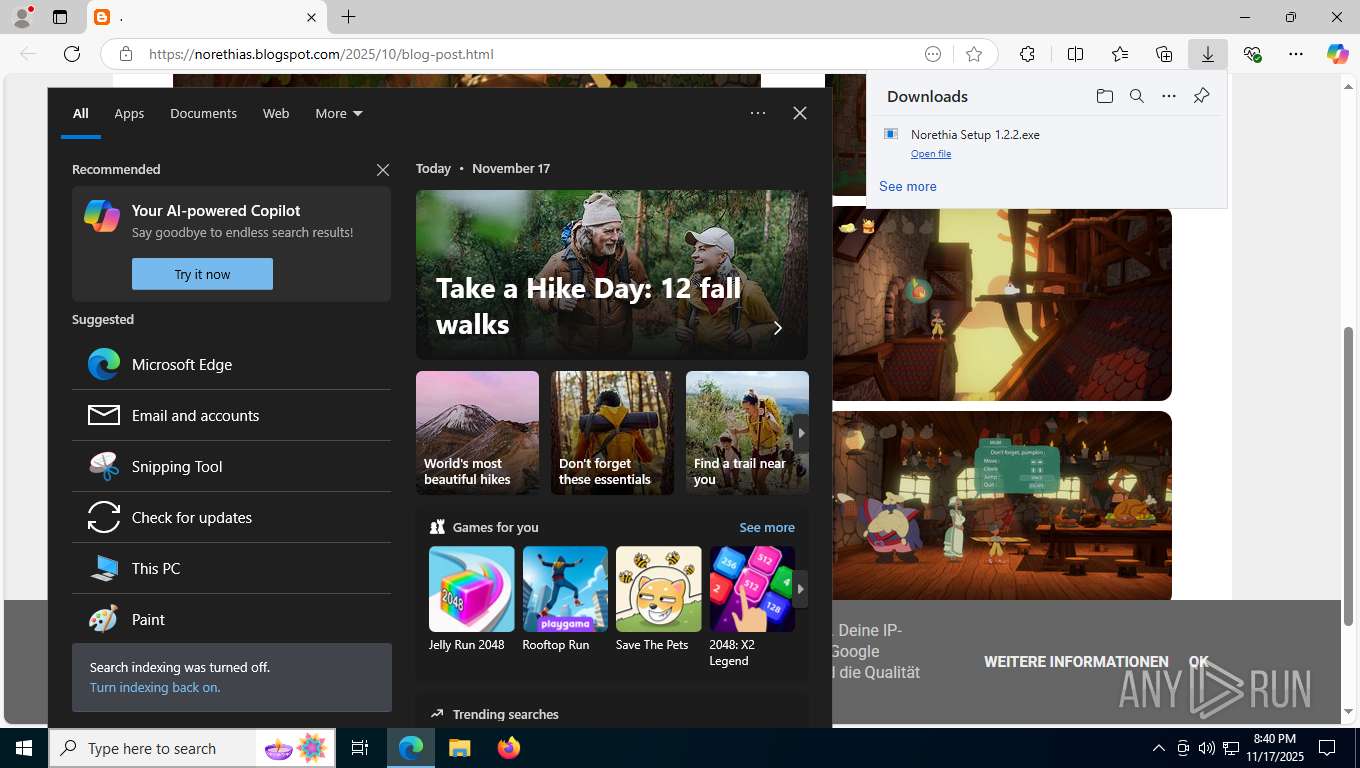The height and width of the screenshot is (768, 1360).
Task: Click Try it now for Copilot
Action: [x=202, y=274]
